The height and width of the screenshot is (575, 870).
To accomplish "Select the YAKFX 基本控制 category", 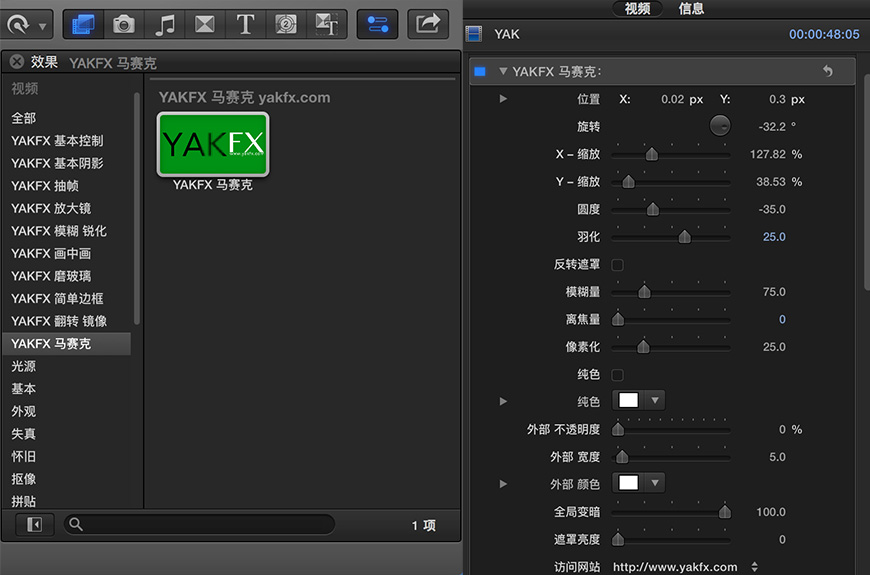I will coord(57,141).
